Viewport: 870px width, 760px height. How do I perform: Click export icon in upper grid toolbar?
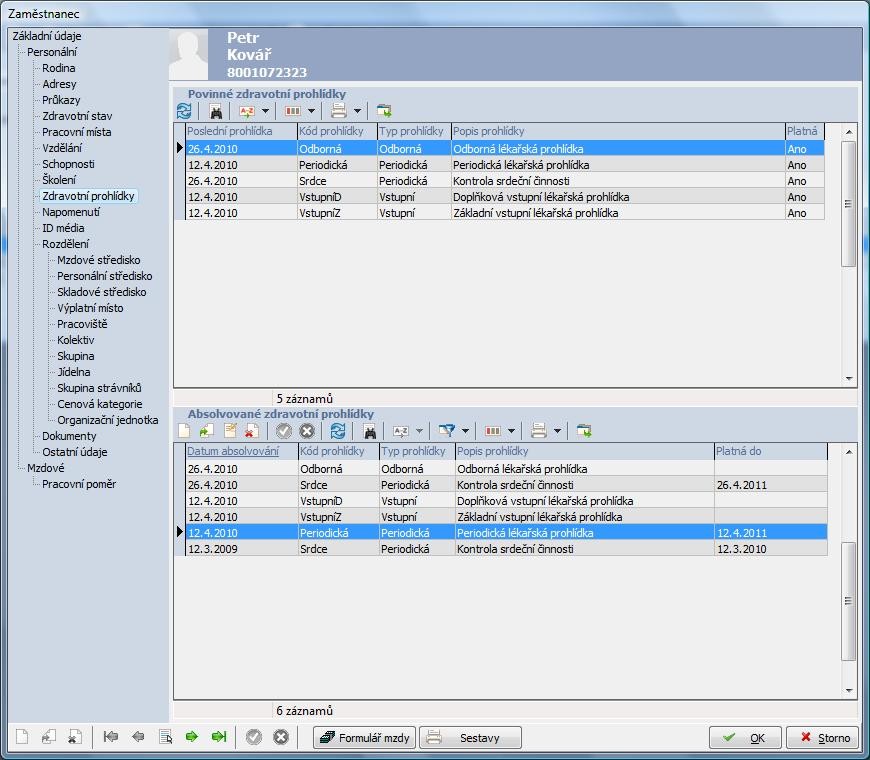click(384, 111)
